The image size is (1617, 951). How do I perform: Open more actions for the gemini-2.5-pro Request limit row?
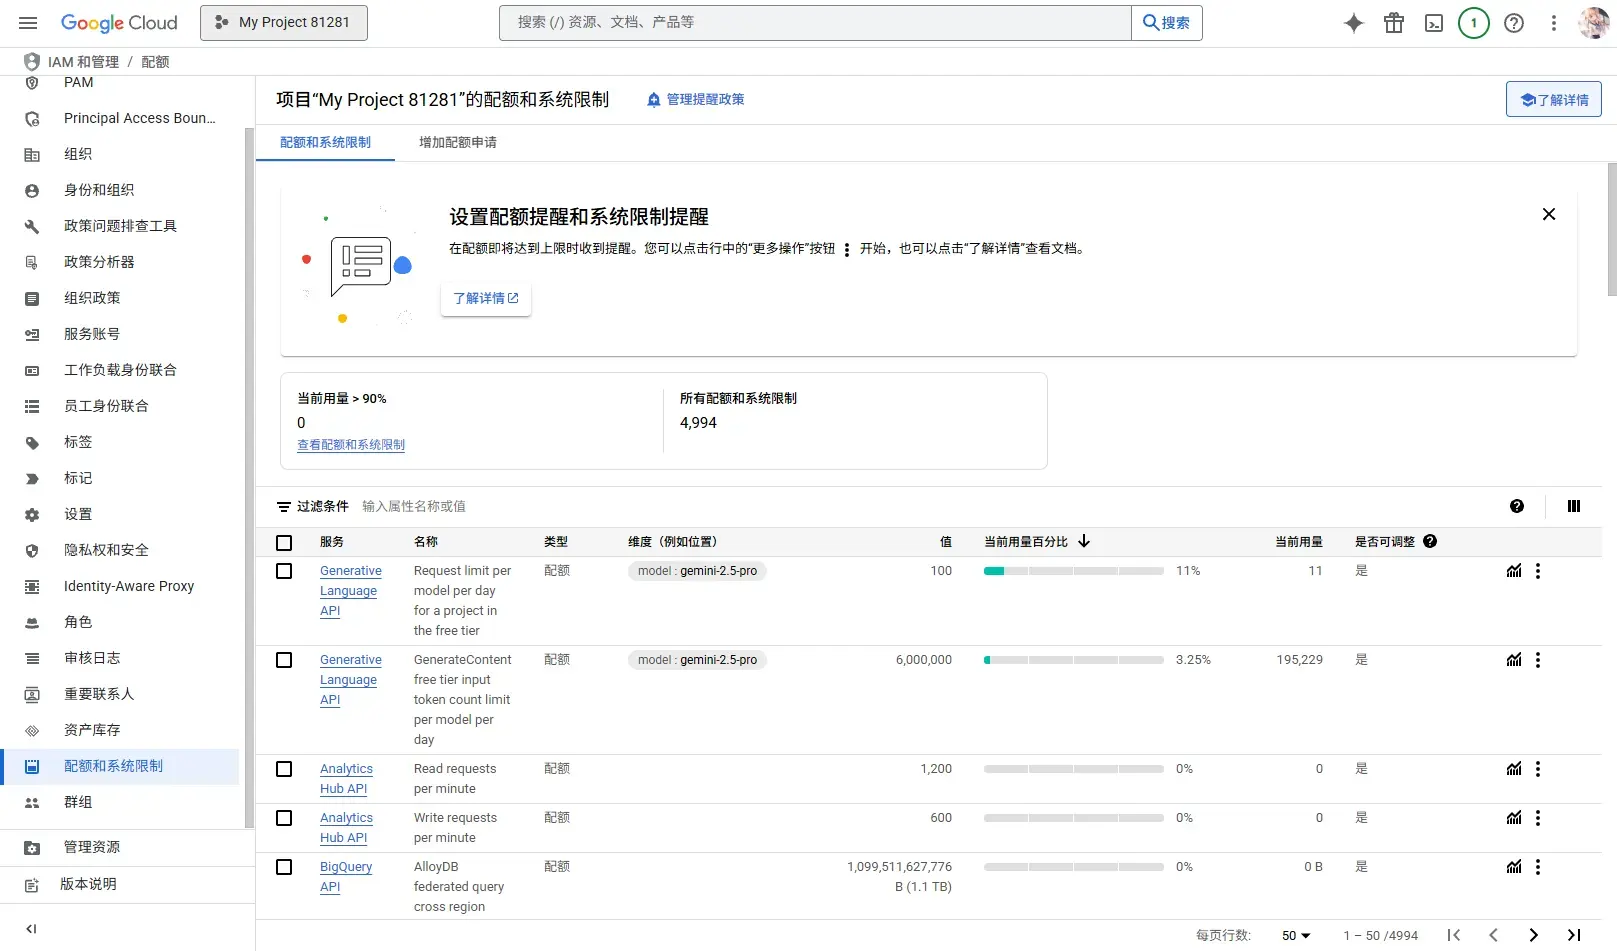1538,571
